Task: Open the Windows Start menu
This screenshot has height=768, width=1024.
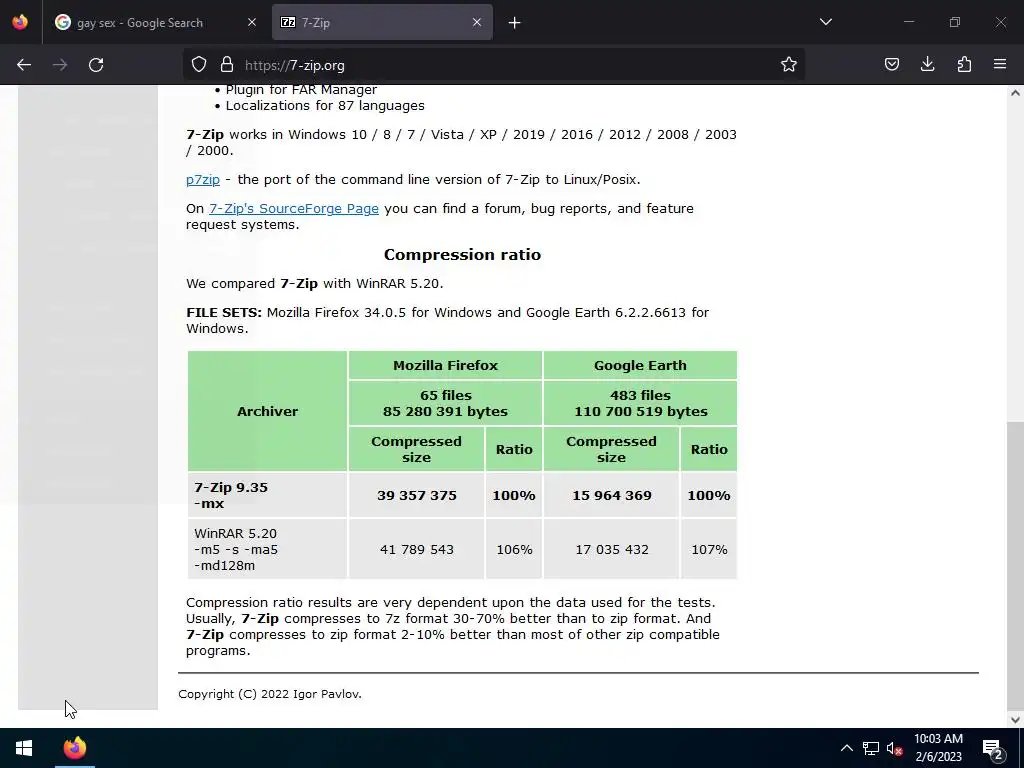Action: (x=24, y=748)
